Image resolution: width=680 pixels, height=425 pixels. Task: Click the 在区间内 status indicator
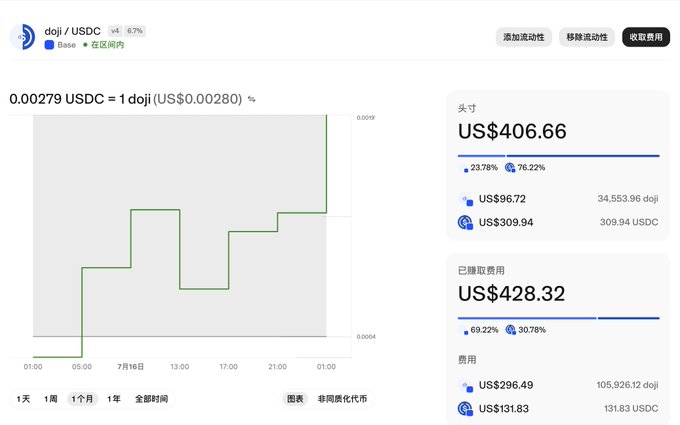click(104, 45)
